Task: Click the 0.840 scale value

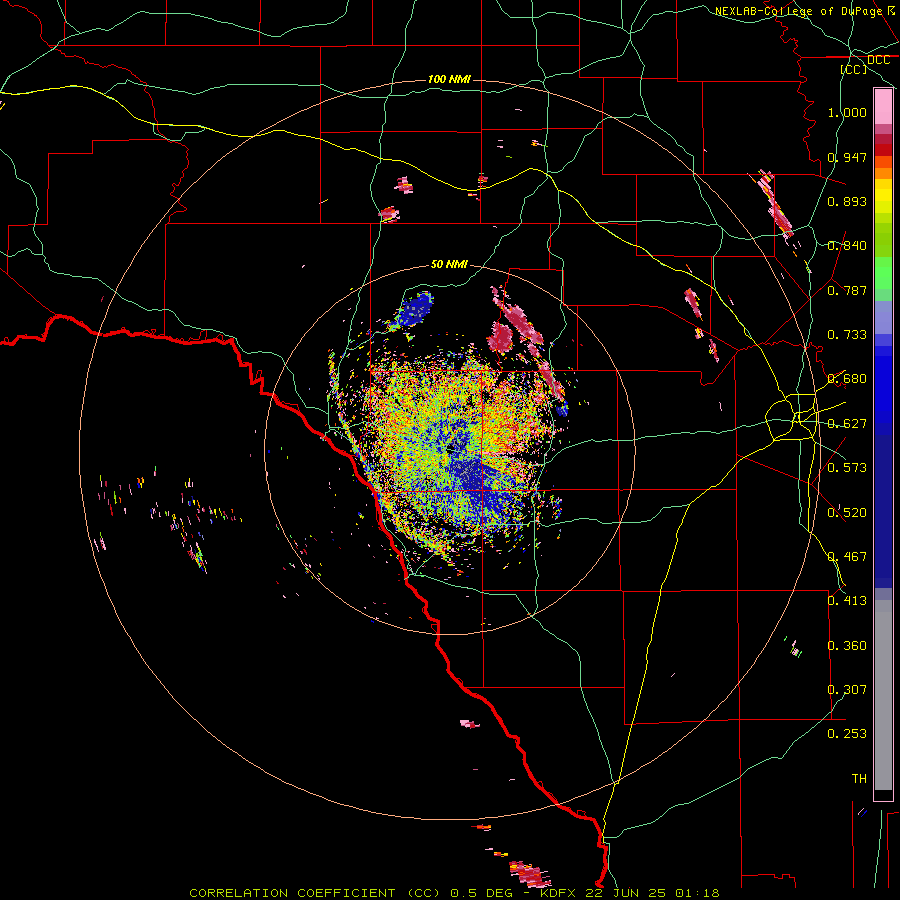Action: [847, 246]
